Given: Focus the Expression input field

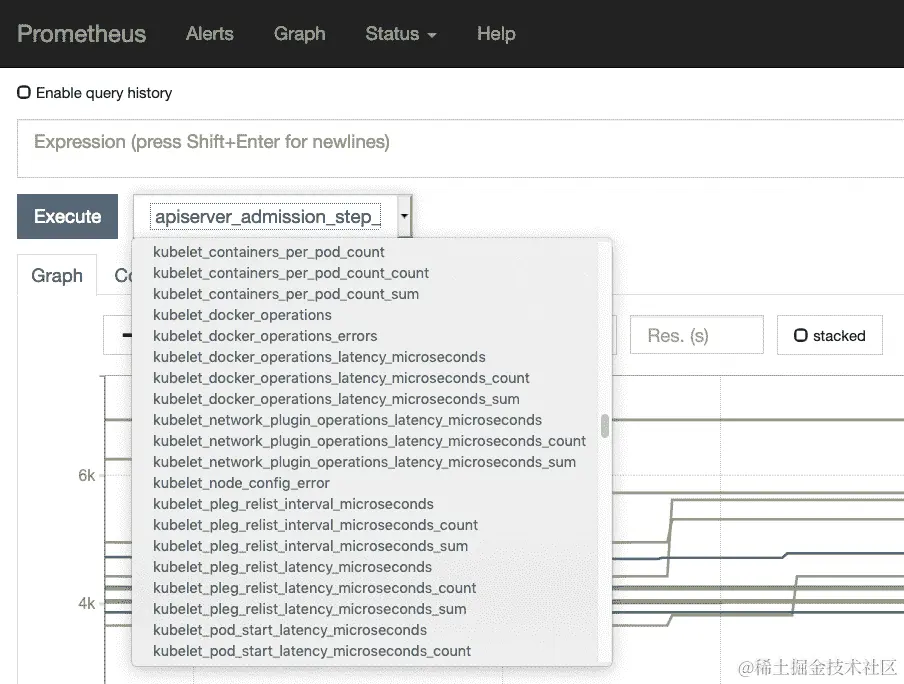Looking at the screenshot, I should pyautogui.click(x=460, y=148).
